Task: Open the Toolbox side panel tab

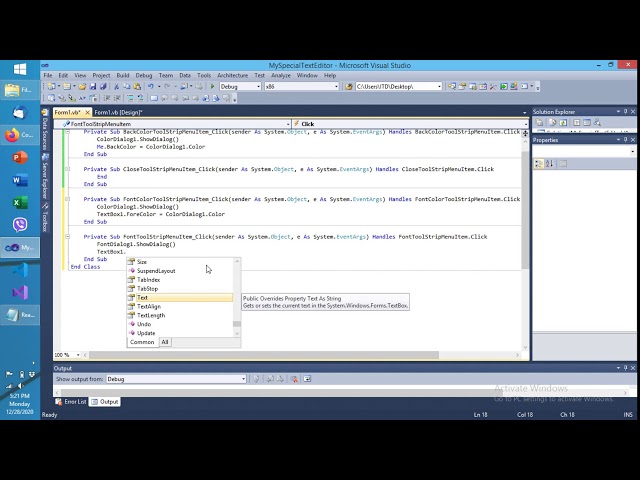Action: 45,218
